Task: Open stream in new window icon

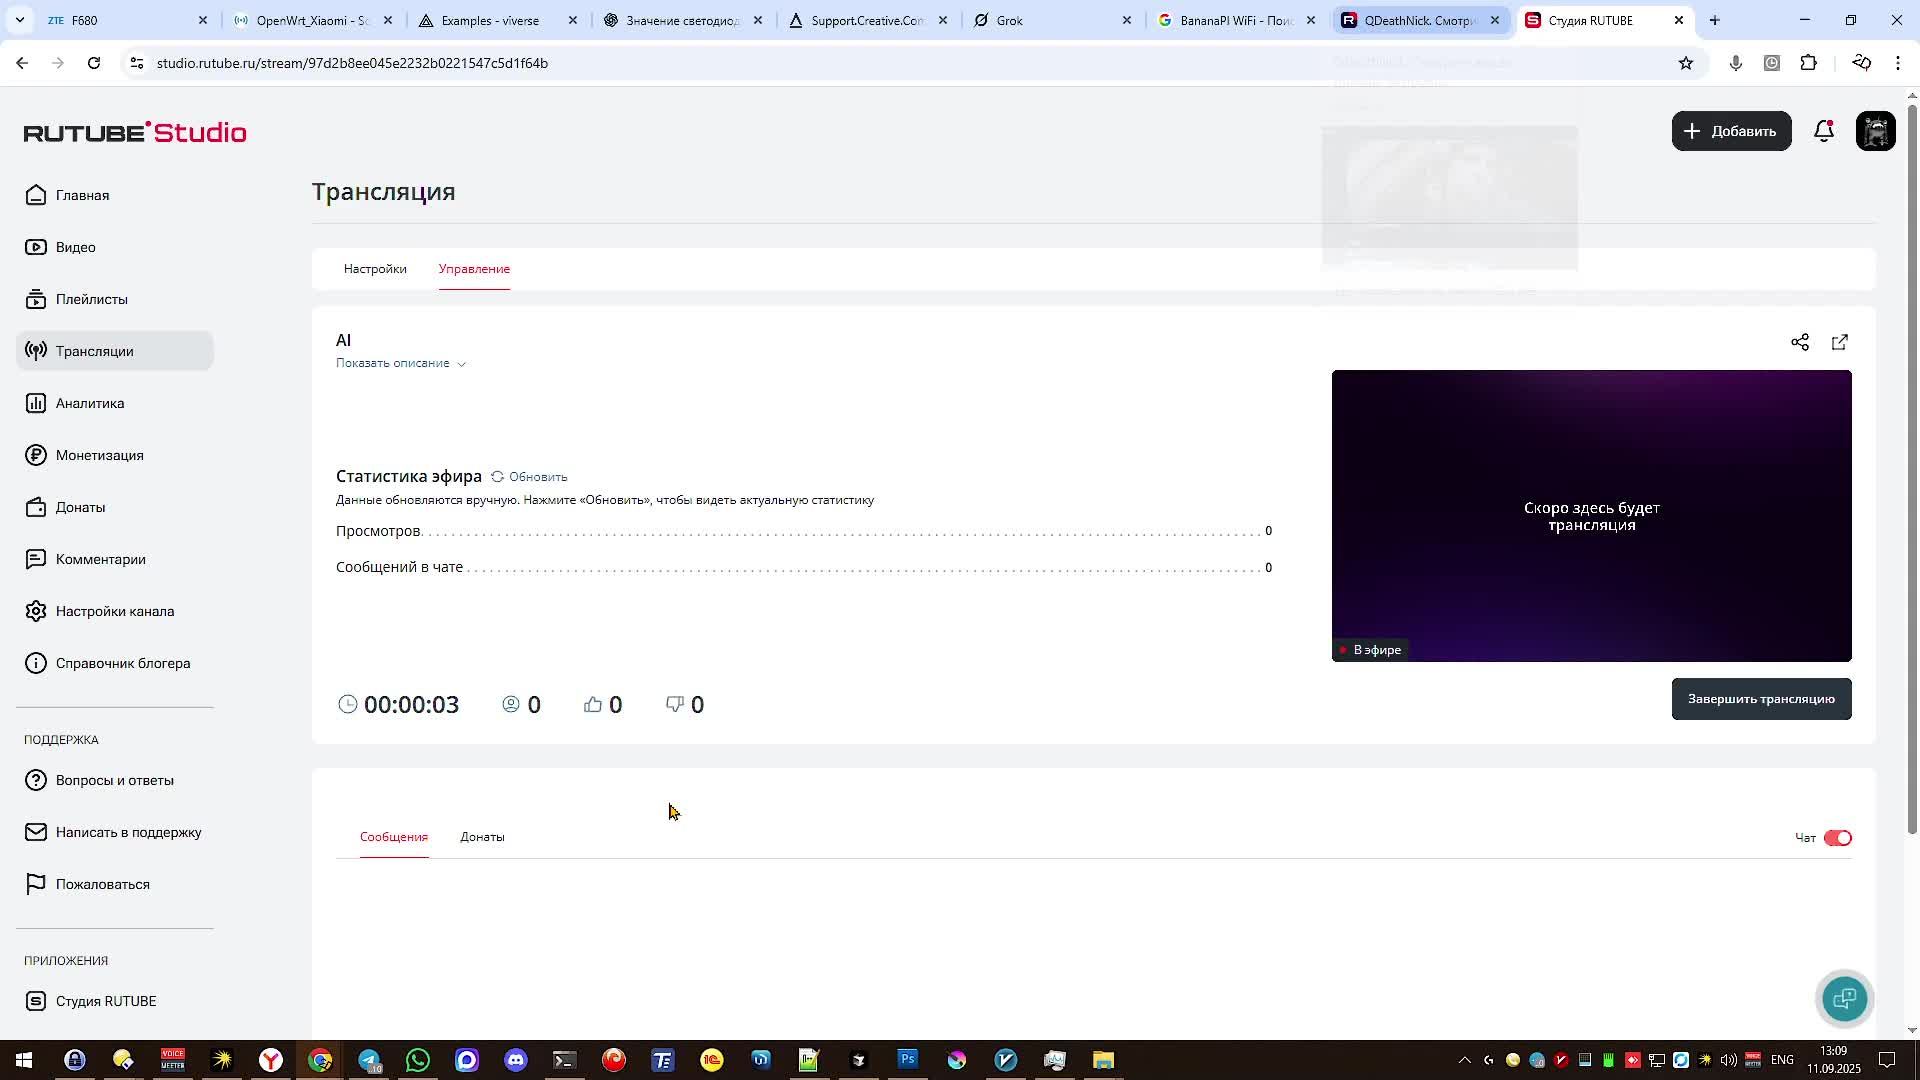Action: [1839, 343]
